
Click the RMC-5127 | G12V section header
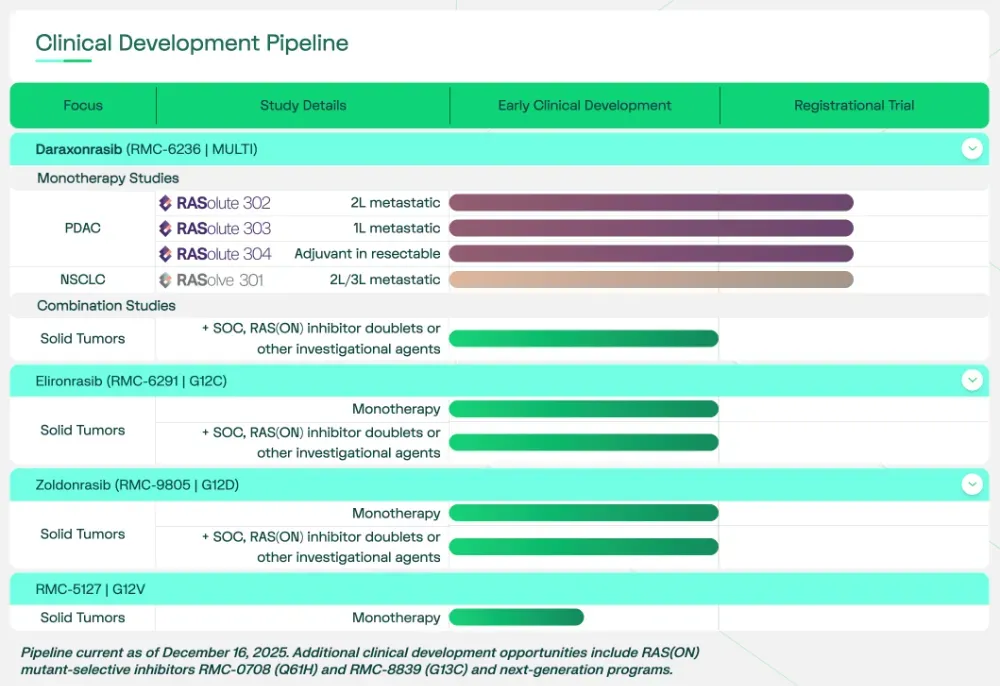coord(91,588)
